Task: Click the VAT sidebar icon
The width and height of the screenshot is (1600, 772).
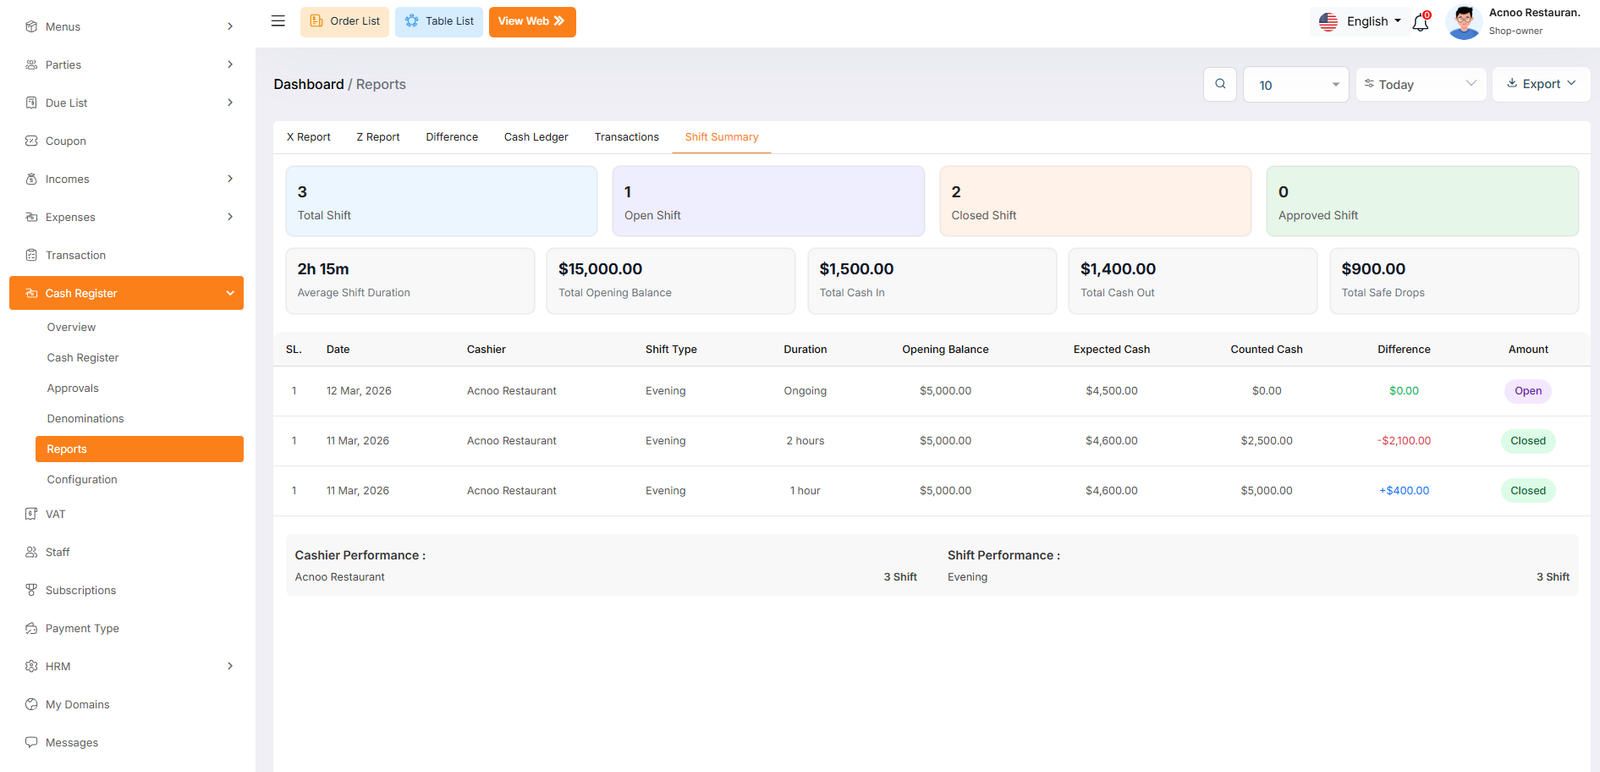Action: tap(31, 514)
